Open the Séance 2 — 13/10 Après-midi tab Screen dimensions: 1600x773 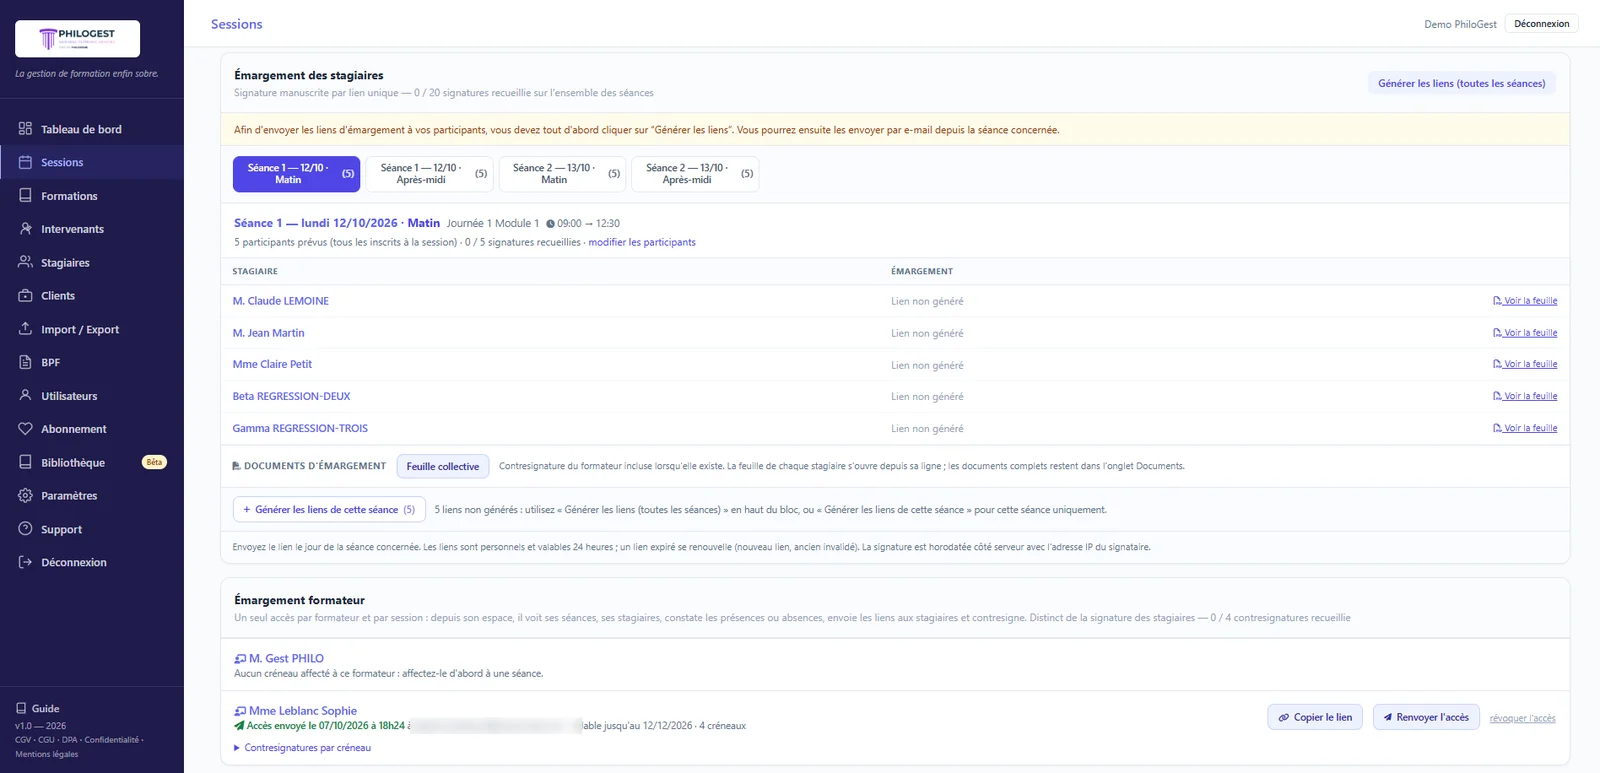click(696, 174)
